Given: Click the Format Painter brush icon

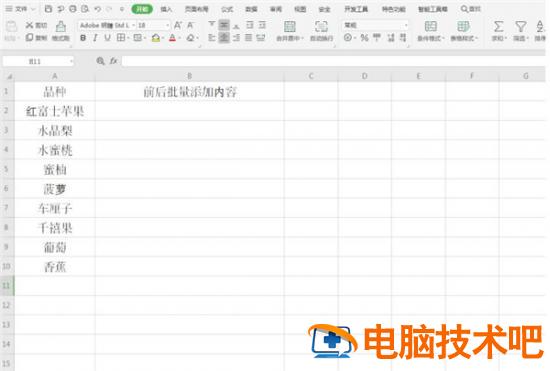Looking at the screenshot, I should tap(61, 26).
